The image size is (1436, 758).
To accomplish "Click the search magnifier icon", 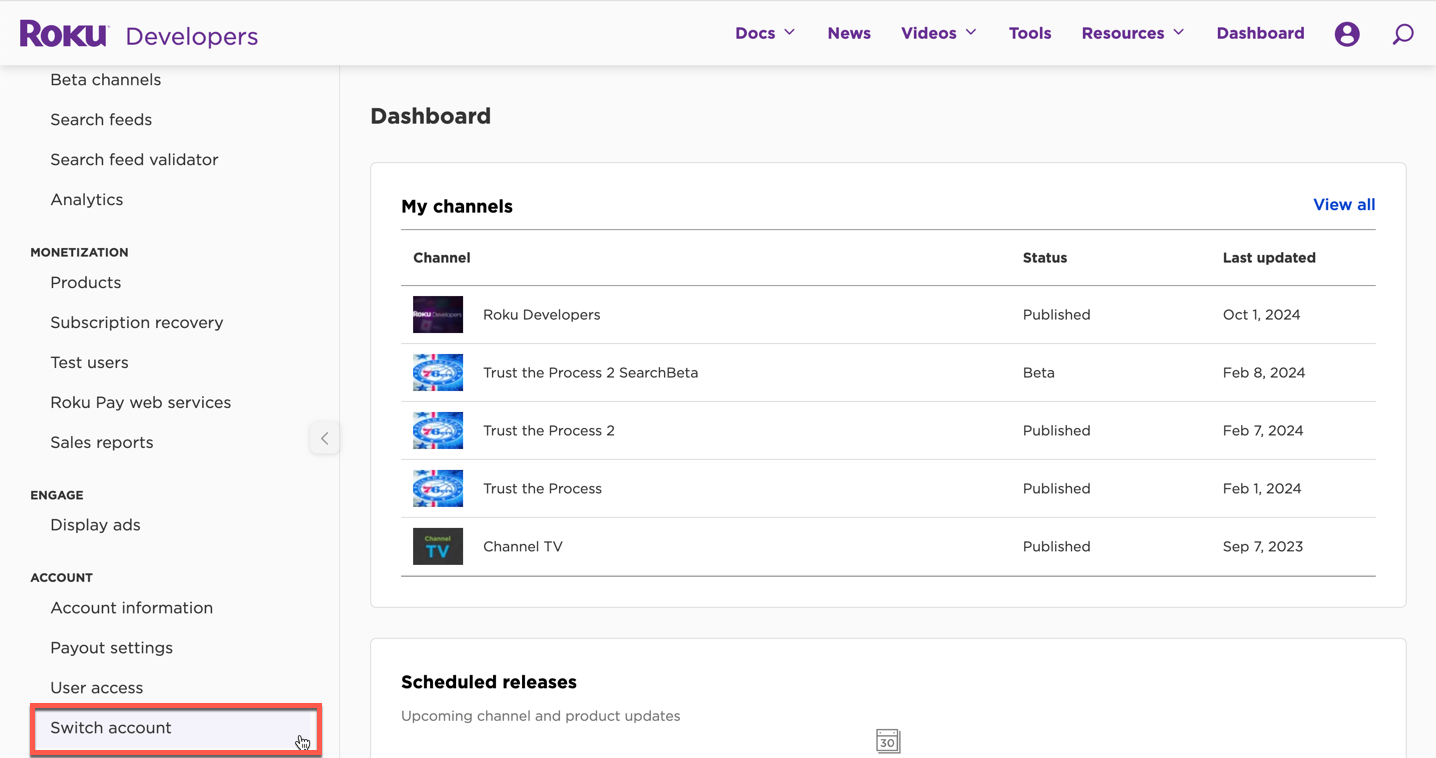I will click(x=1403, y=34).
